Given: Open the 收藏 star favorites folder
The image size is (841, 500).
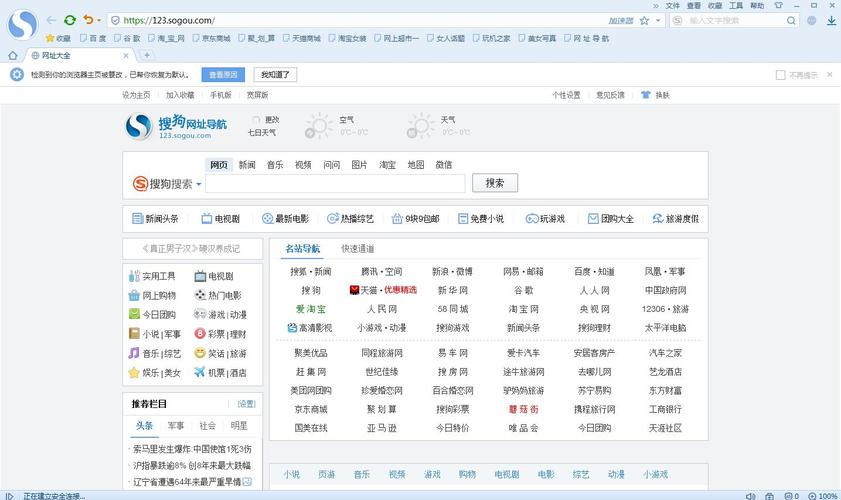Looking at the screenshot, I should click(58, 38).
